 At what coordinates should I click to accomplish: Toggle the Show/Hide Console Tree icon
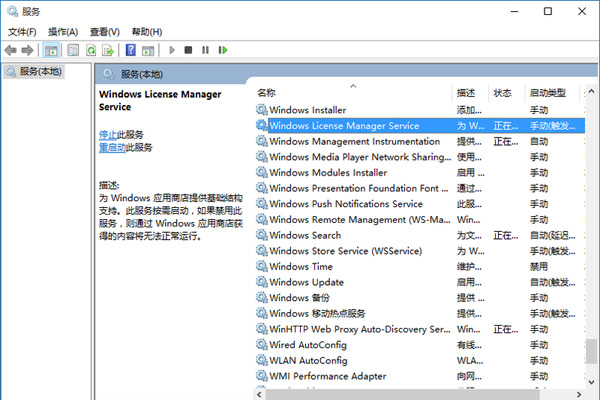tap(53, 49)
